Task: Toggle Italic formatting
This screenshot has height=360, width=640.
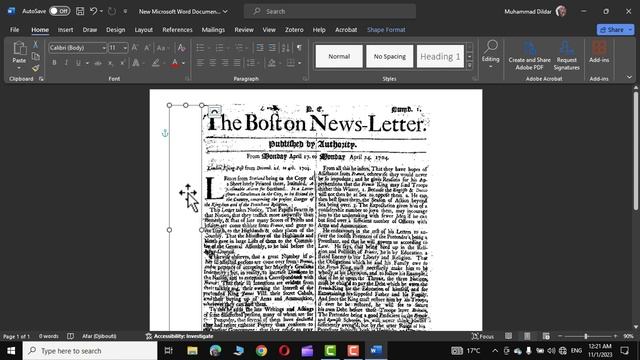Action: click(x=66, y=63)
